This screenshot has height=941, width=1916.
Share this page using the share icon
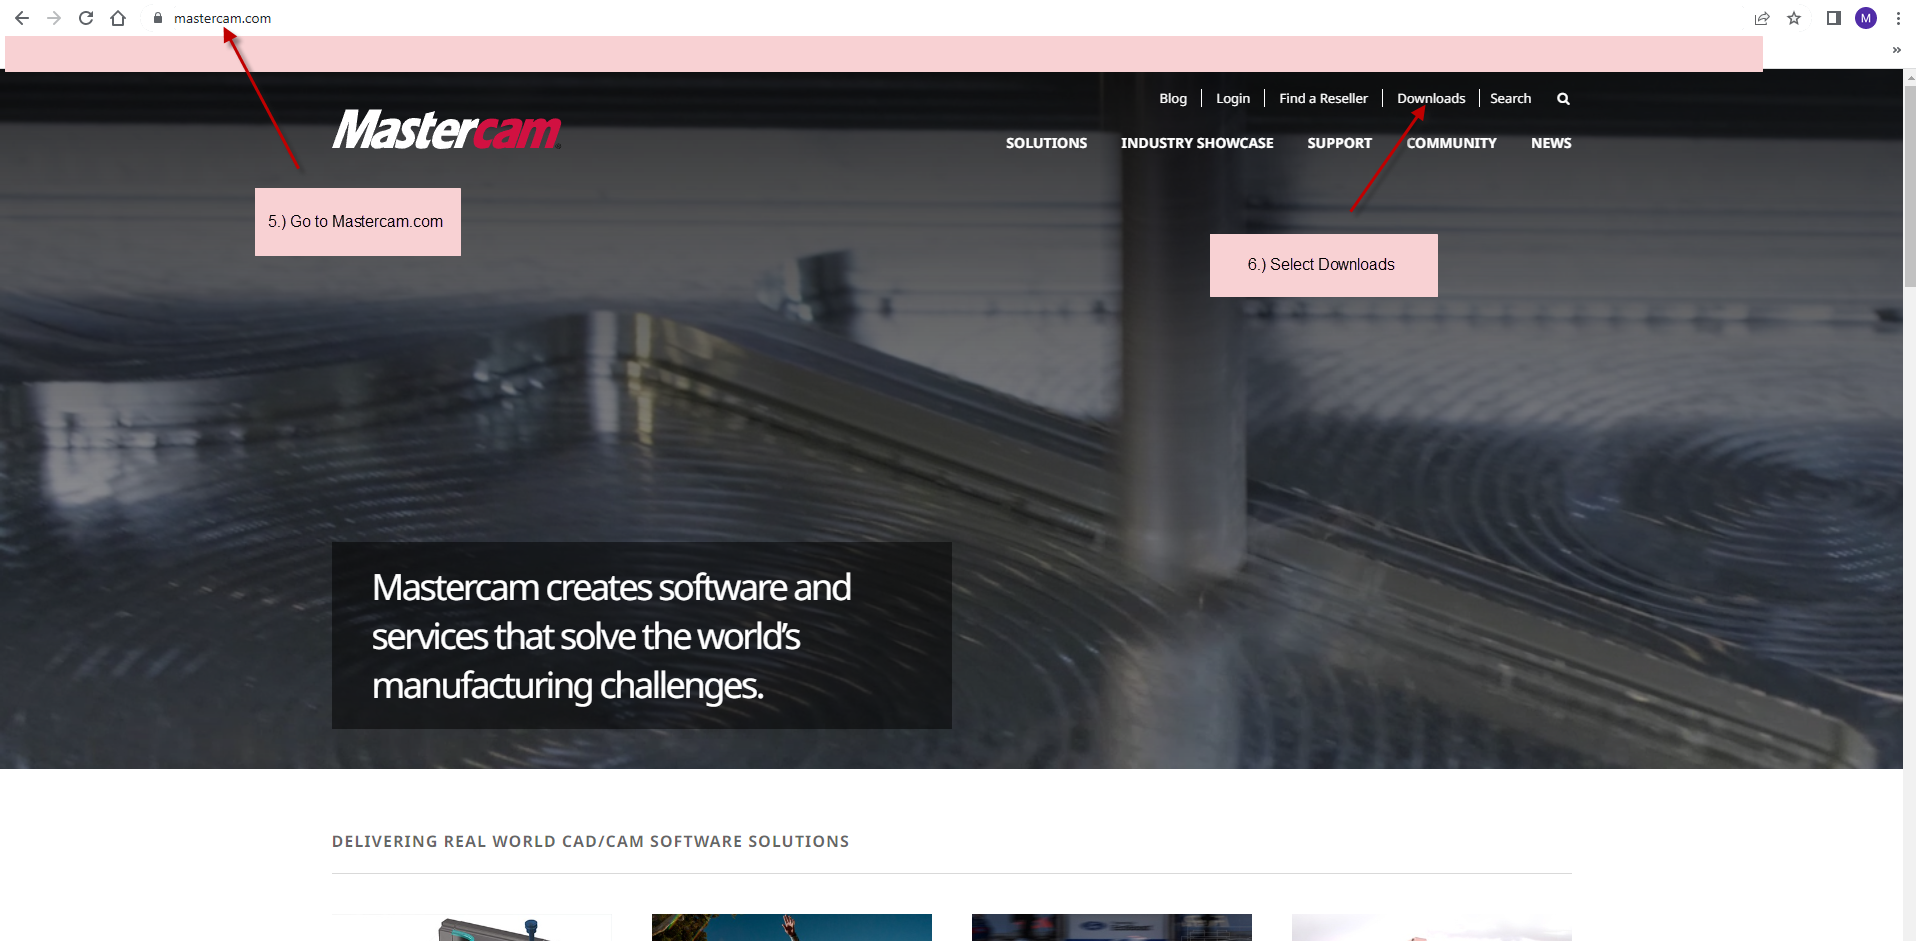click(1762, 18)
